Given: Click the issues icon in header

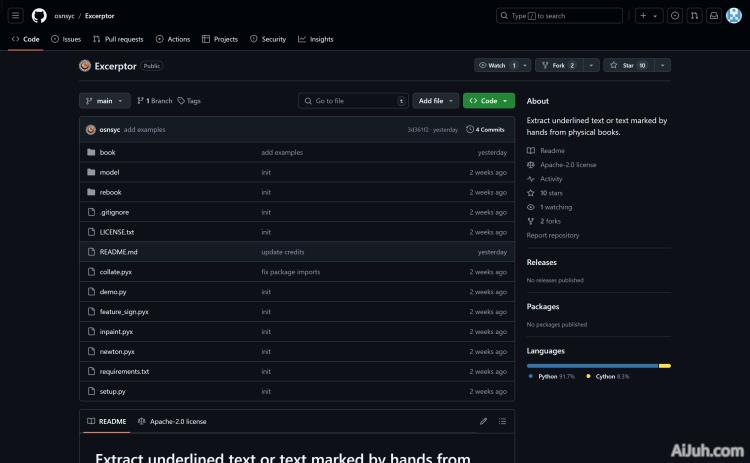Looking at the screenshot, I should pos(675,16).
